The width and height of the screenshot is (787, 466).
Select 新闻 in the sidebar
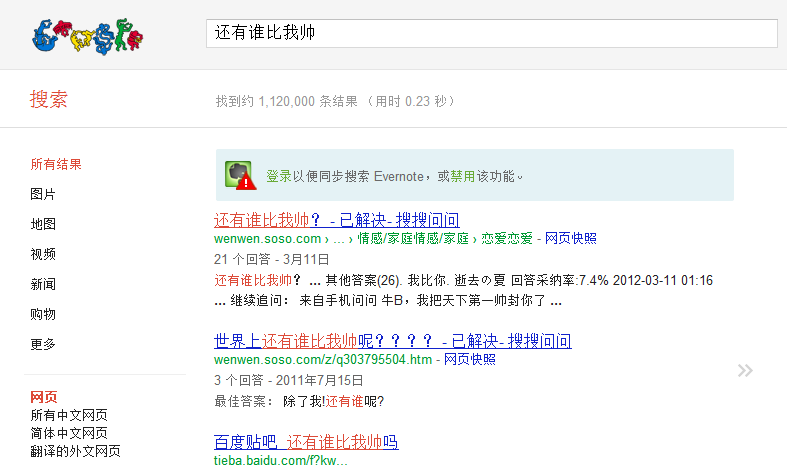click(43, 284)
